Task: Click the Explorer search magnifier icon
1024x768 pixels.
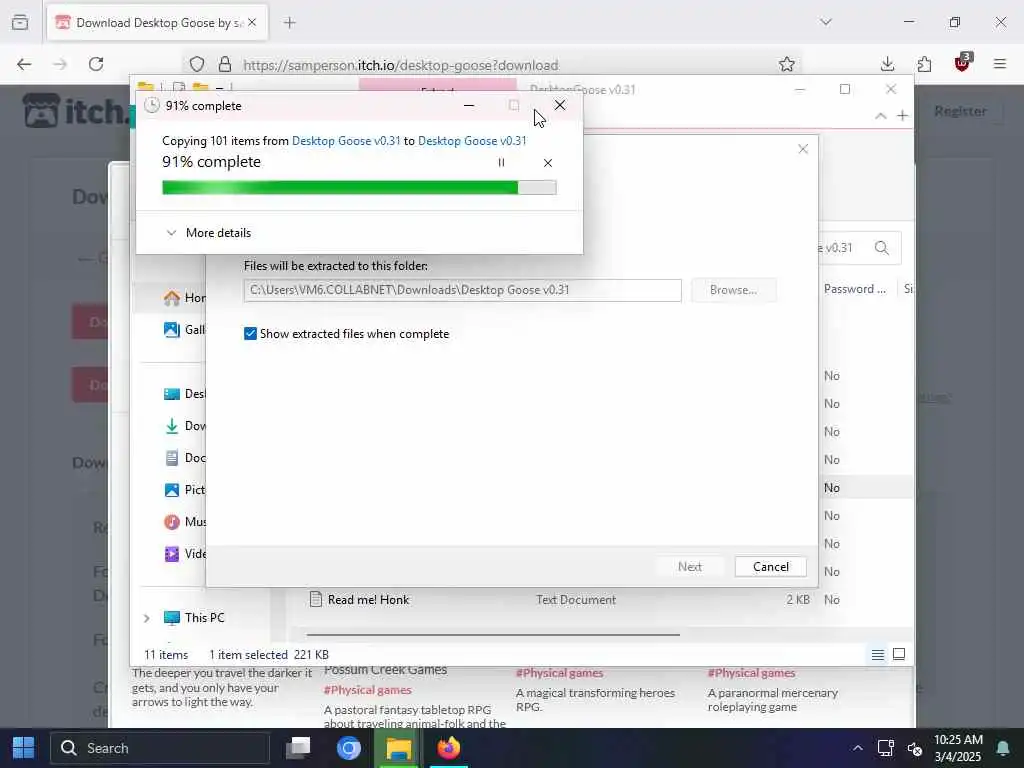Action: (x=881, y=248)
